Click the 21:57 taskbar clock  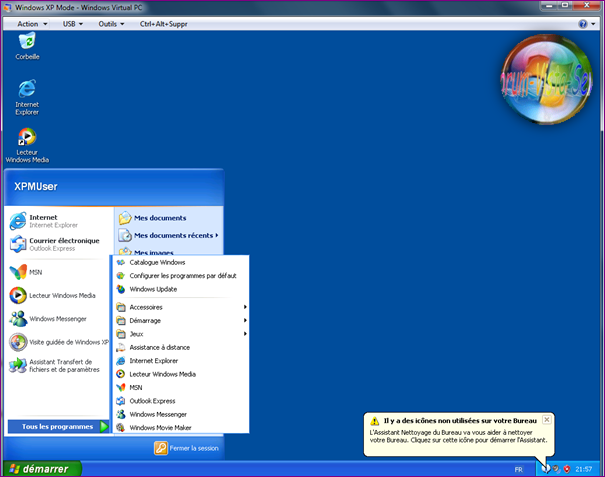coord(583,469)
